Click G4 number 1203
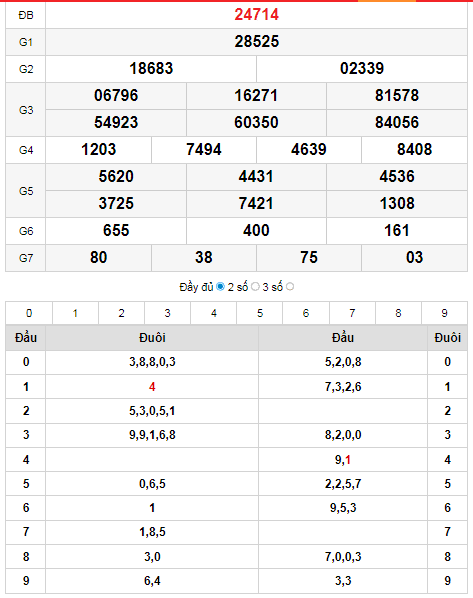 [x=98, y=150]
